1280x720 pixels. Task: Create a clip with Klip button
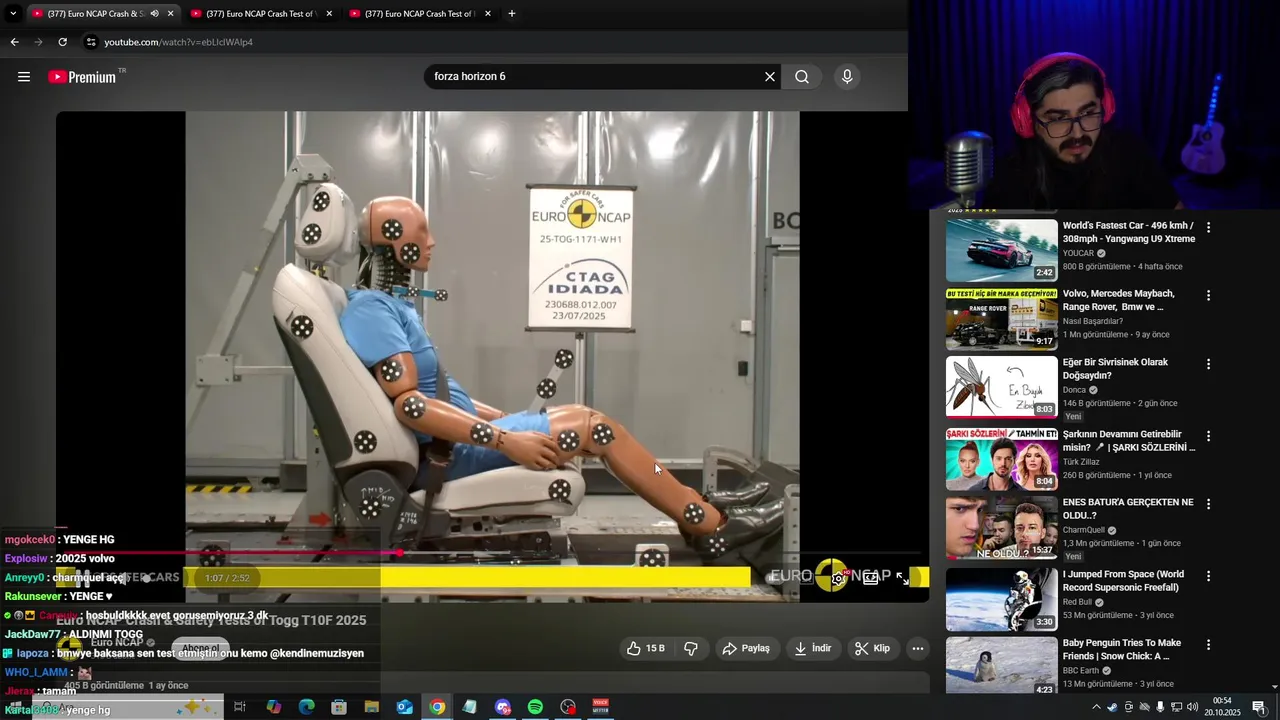(x=872, y=649)
